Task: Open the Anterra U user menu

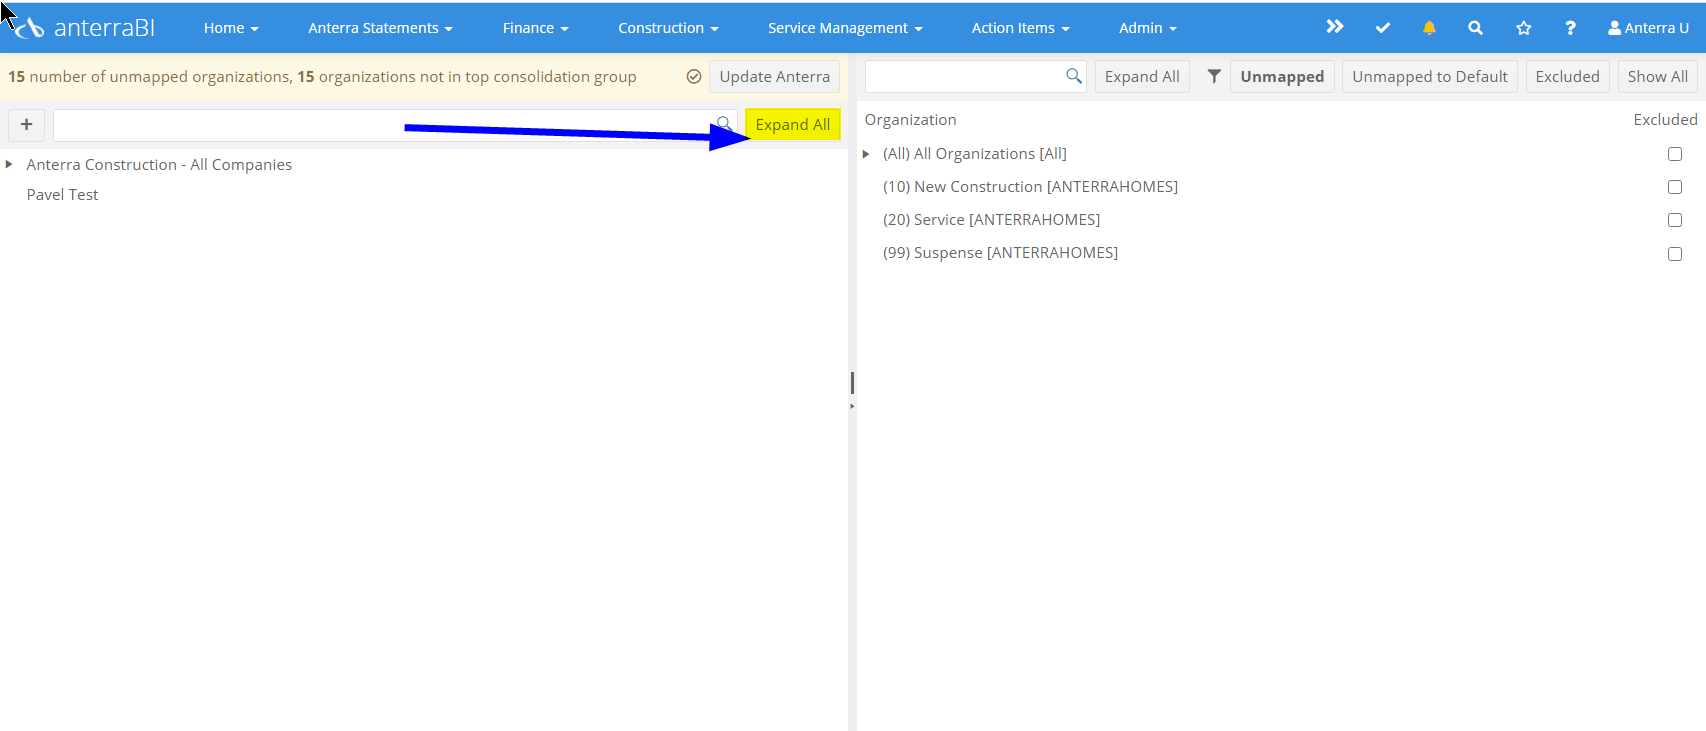Action: point(1648,28)
